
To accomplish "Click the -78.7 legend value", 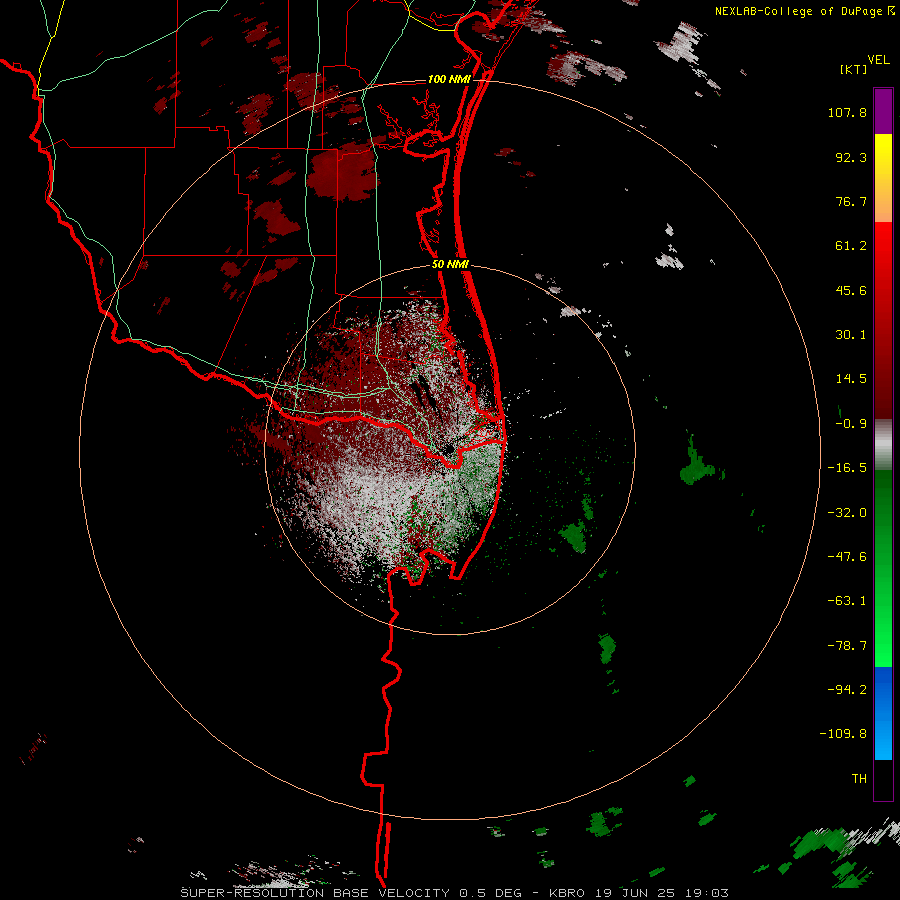I will [847, 646].
